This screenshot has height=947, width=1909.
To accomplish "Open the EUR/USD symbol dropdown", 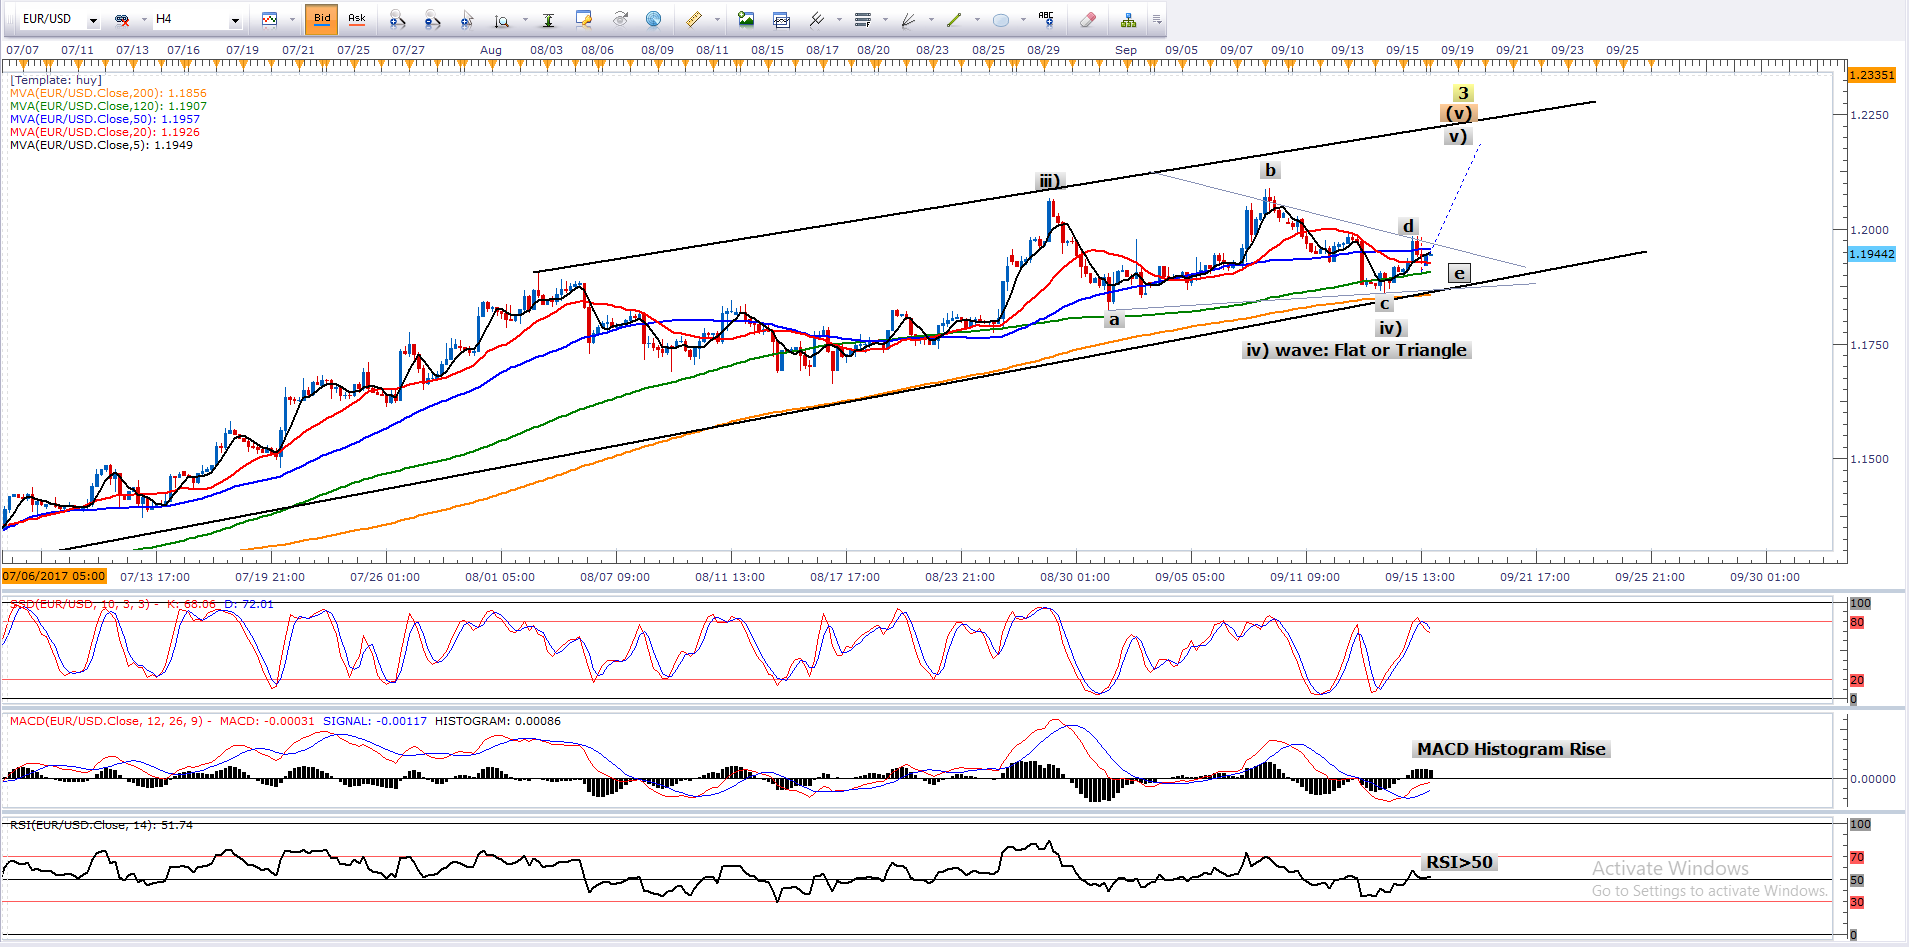I will [93, 20].
